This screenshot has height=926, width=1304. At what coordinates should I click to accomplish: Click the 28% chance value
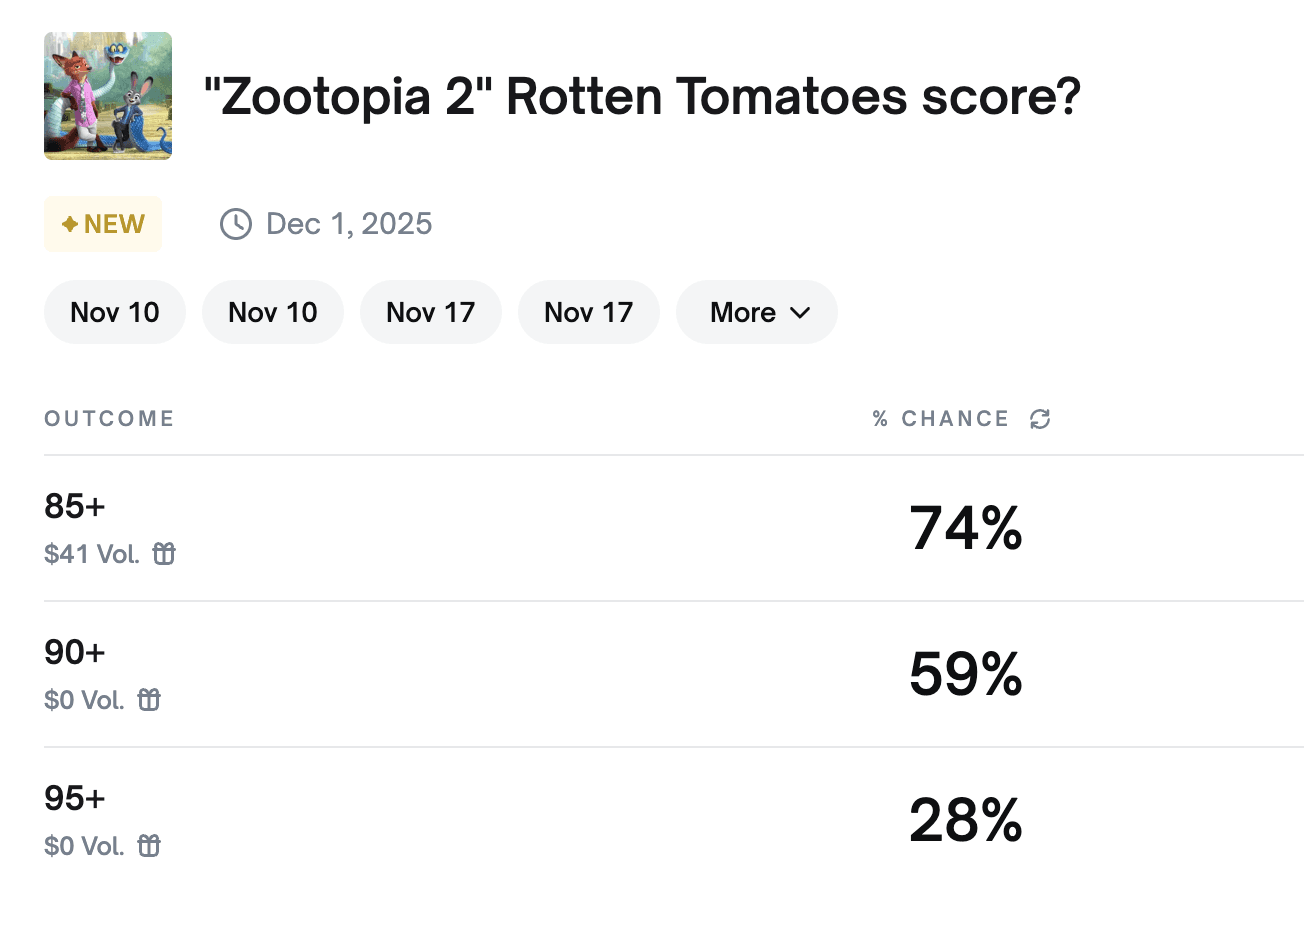pyautogui.click(x=966, y=820)
